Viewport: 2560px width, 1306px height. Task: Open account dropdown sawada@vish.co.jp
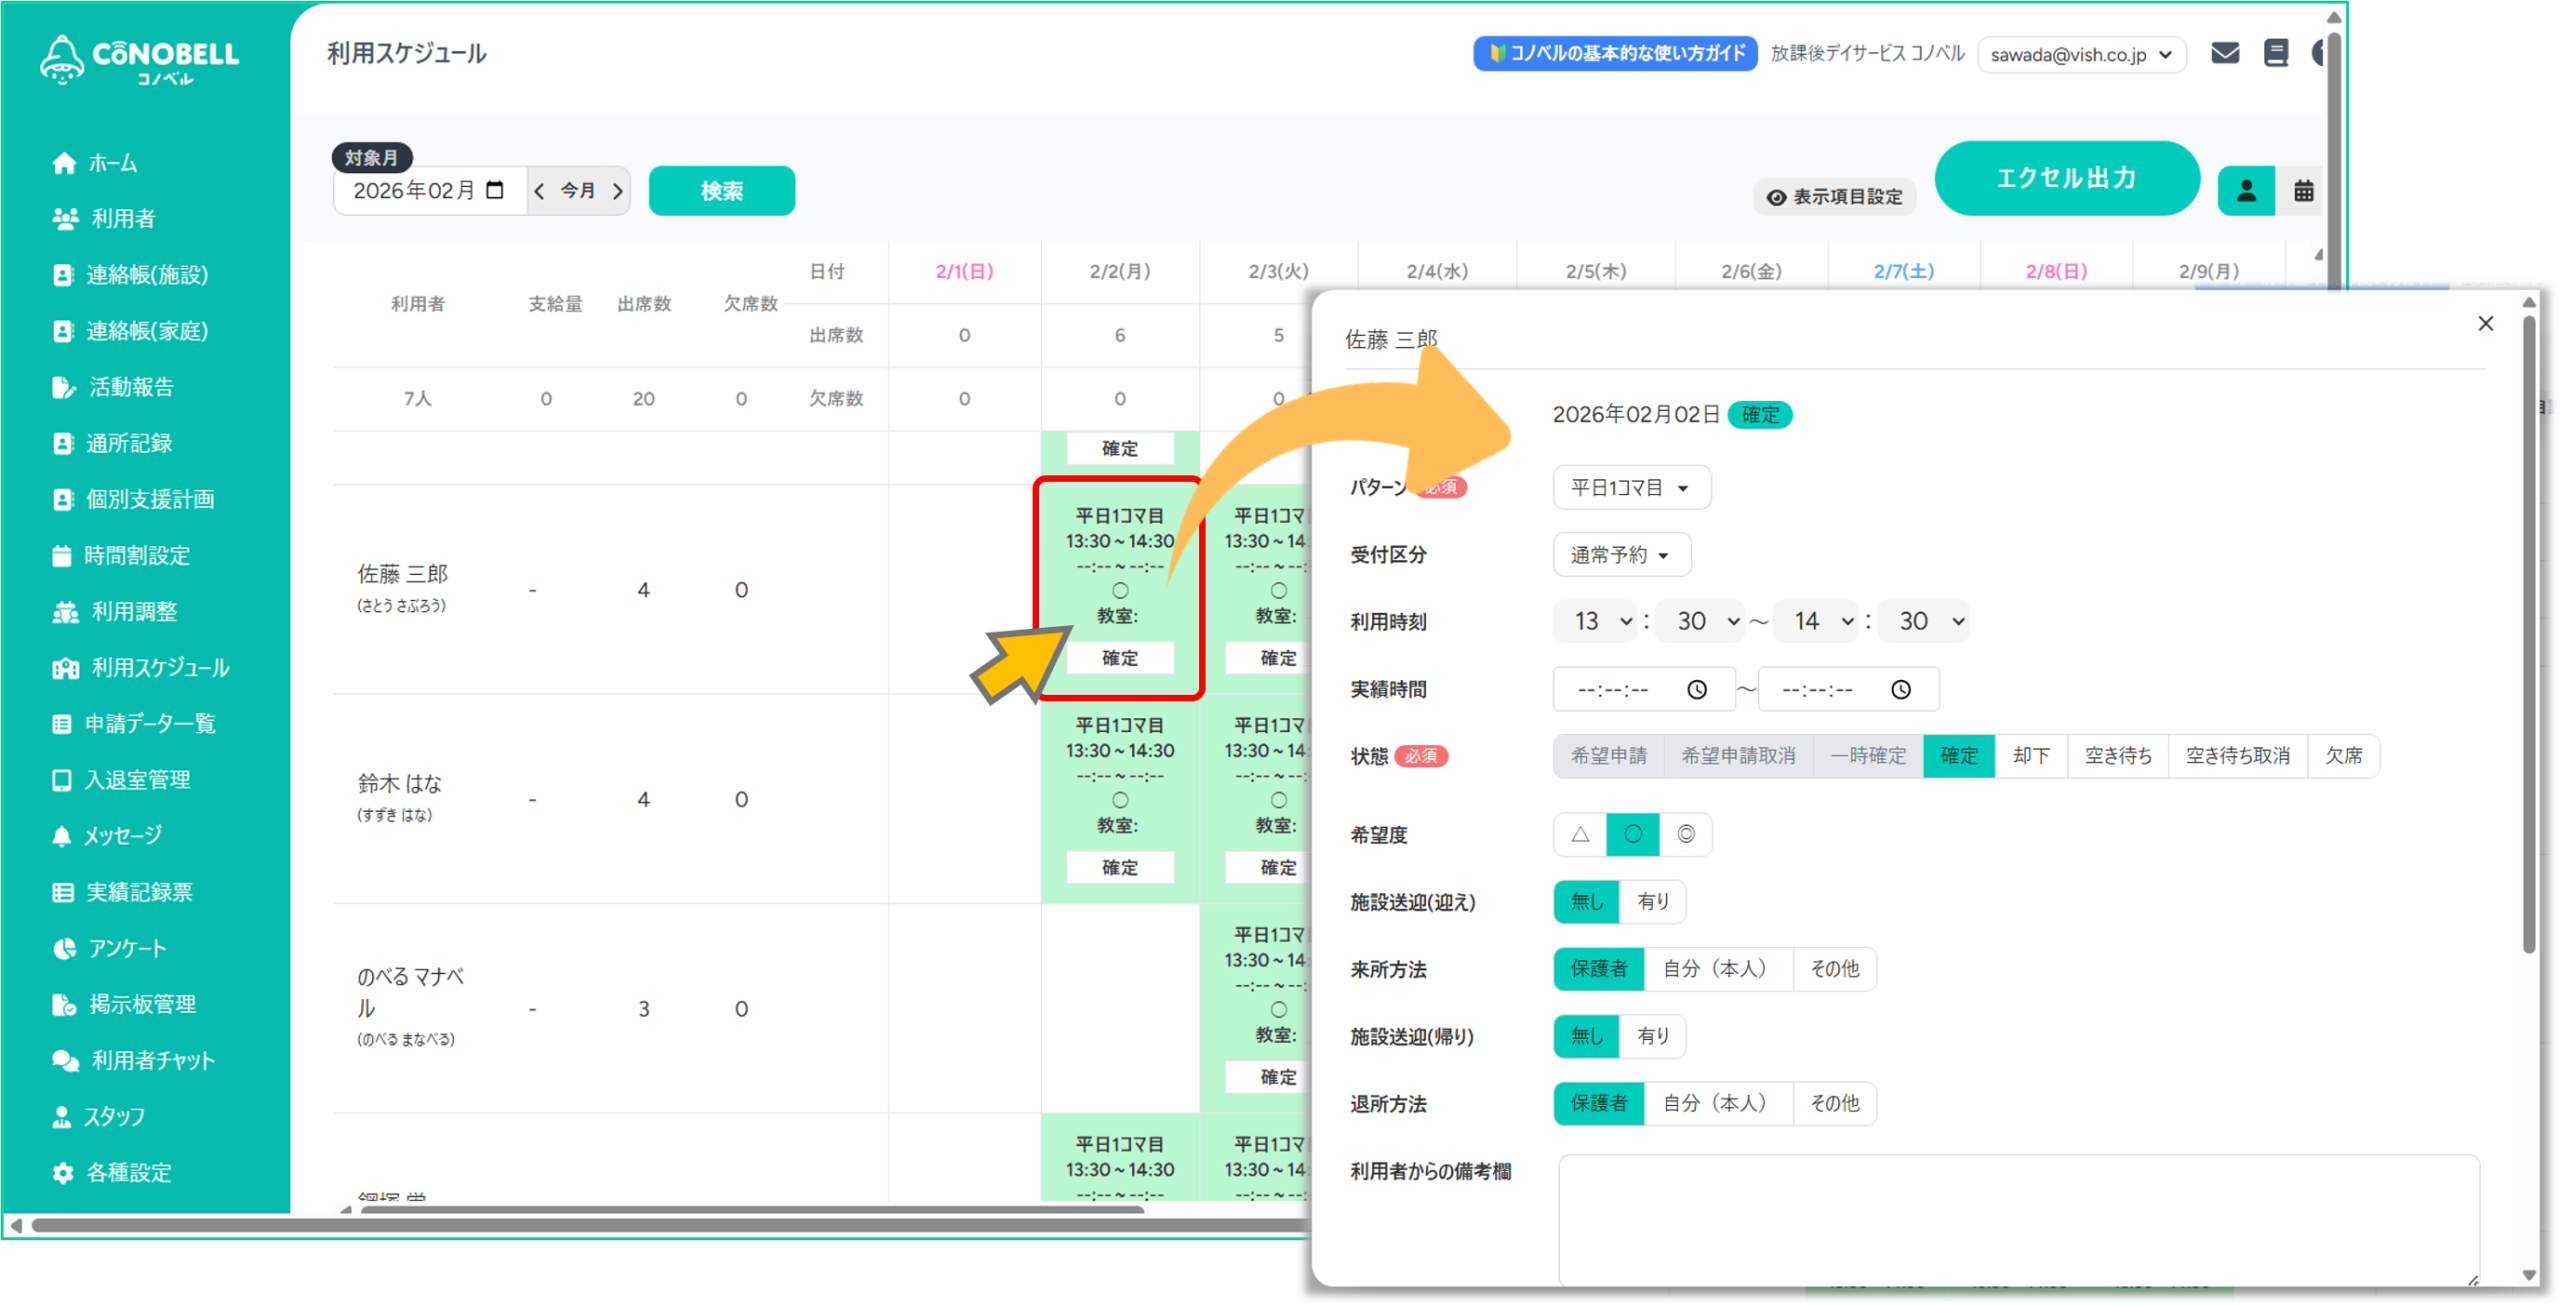(2080, 55)
